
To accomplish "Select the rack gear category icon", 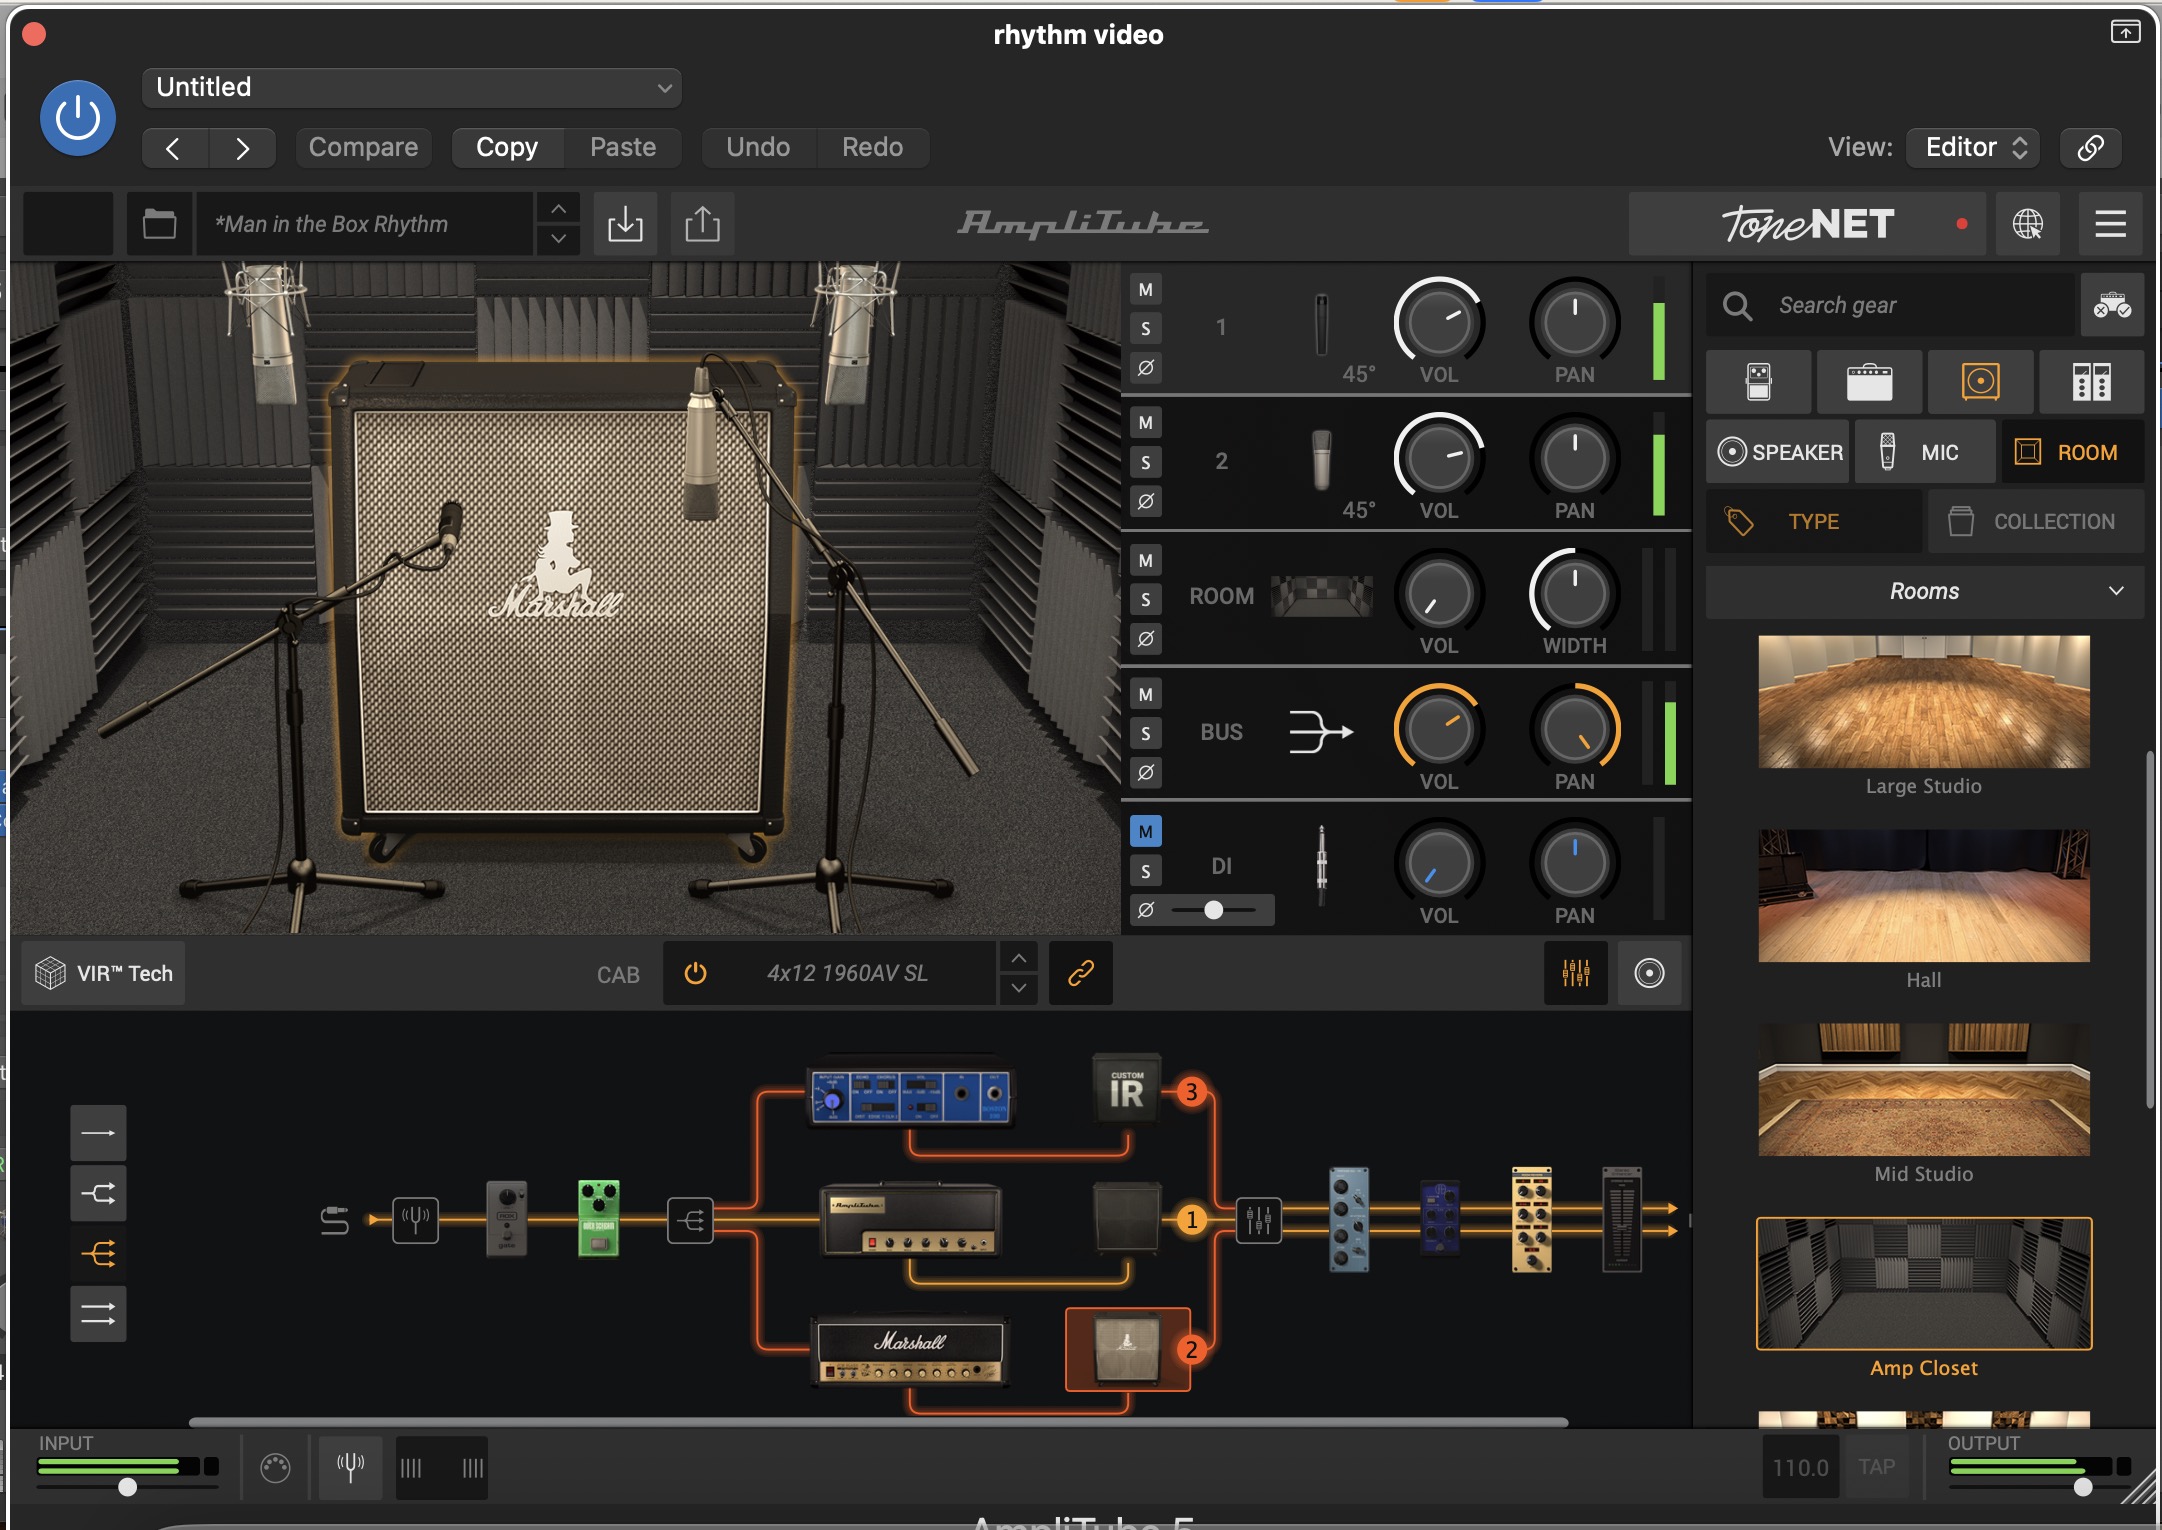I will pos(2091,382).
